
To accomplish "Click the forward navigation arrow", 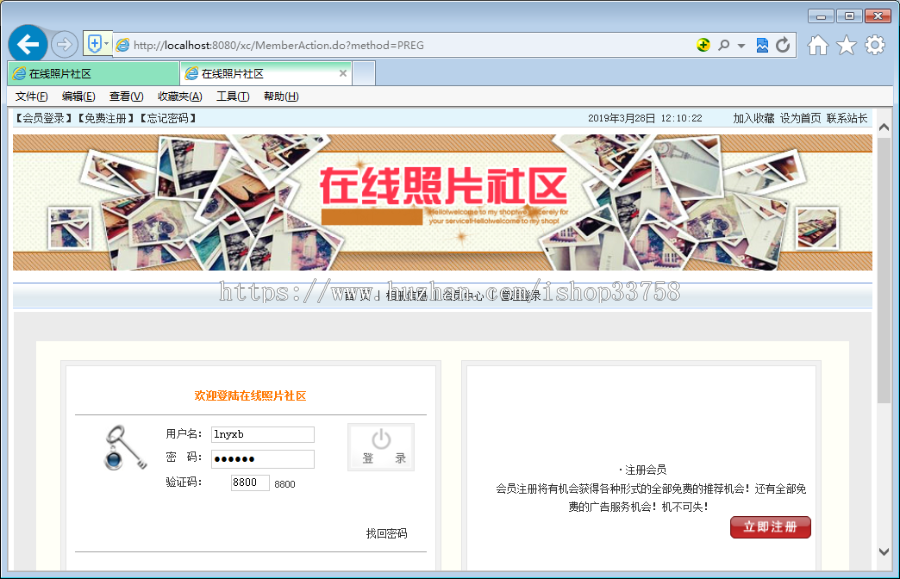I will 62,44.
